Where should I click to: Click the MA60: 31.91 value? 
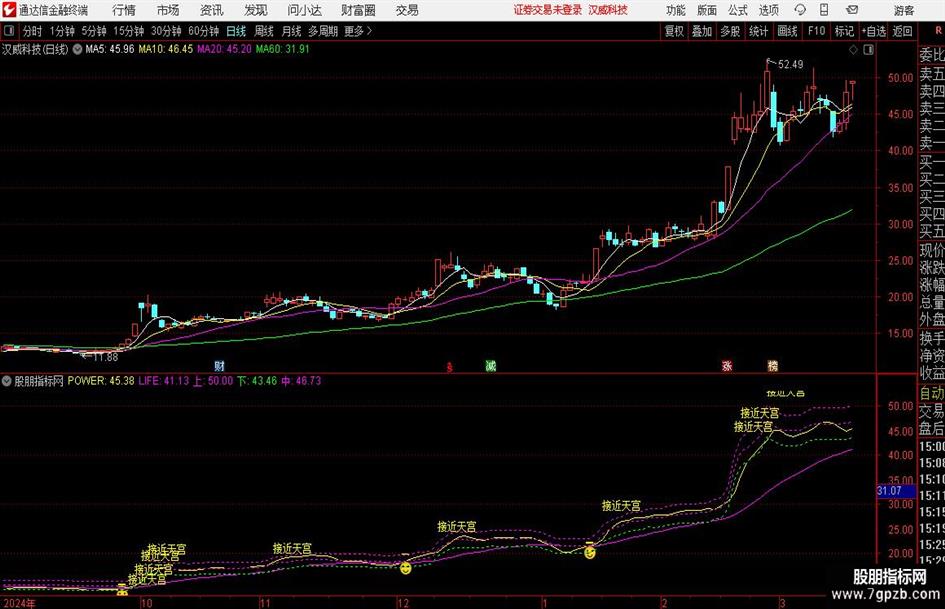pyautogui.click(x=283, y=49)
